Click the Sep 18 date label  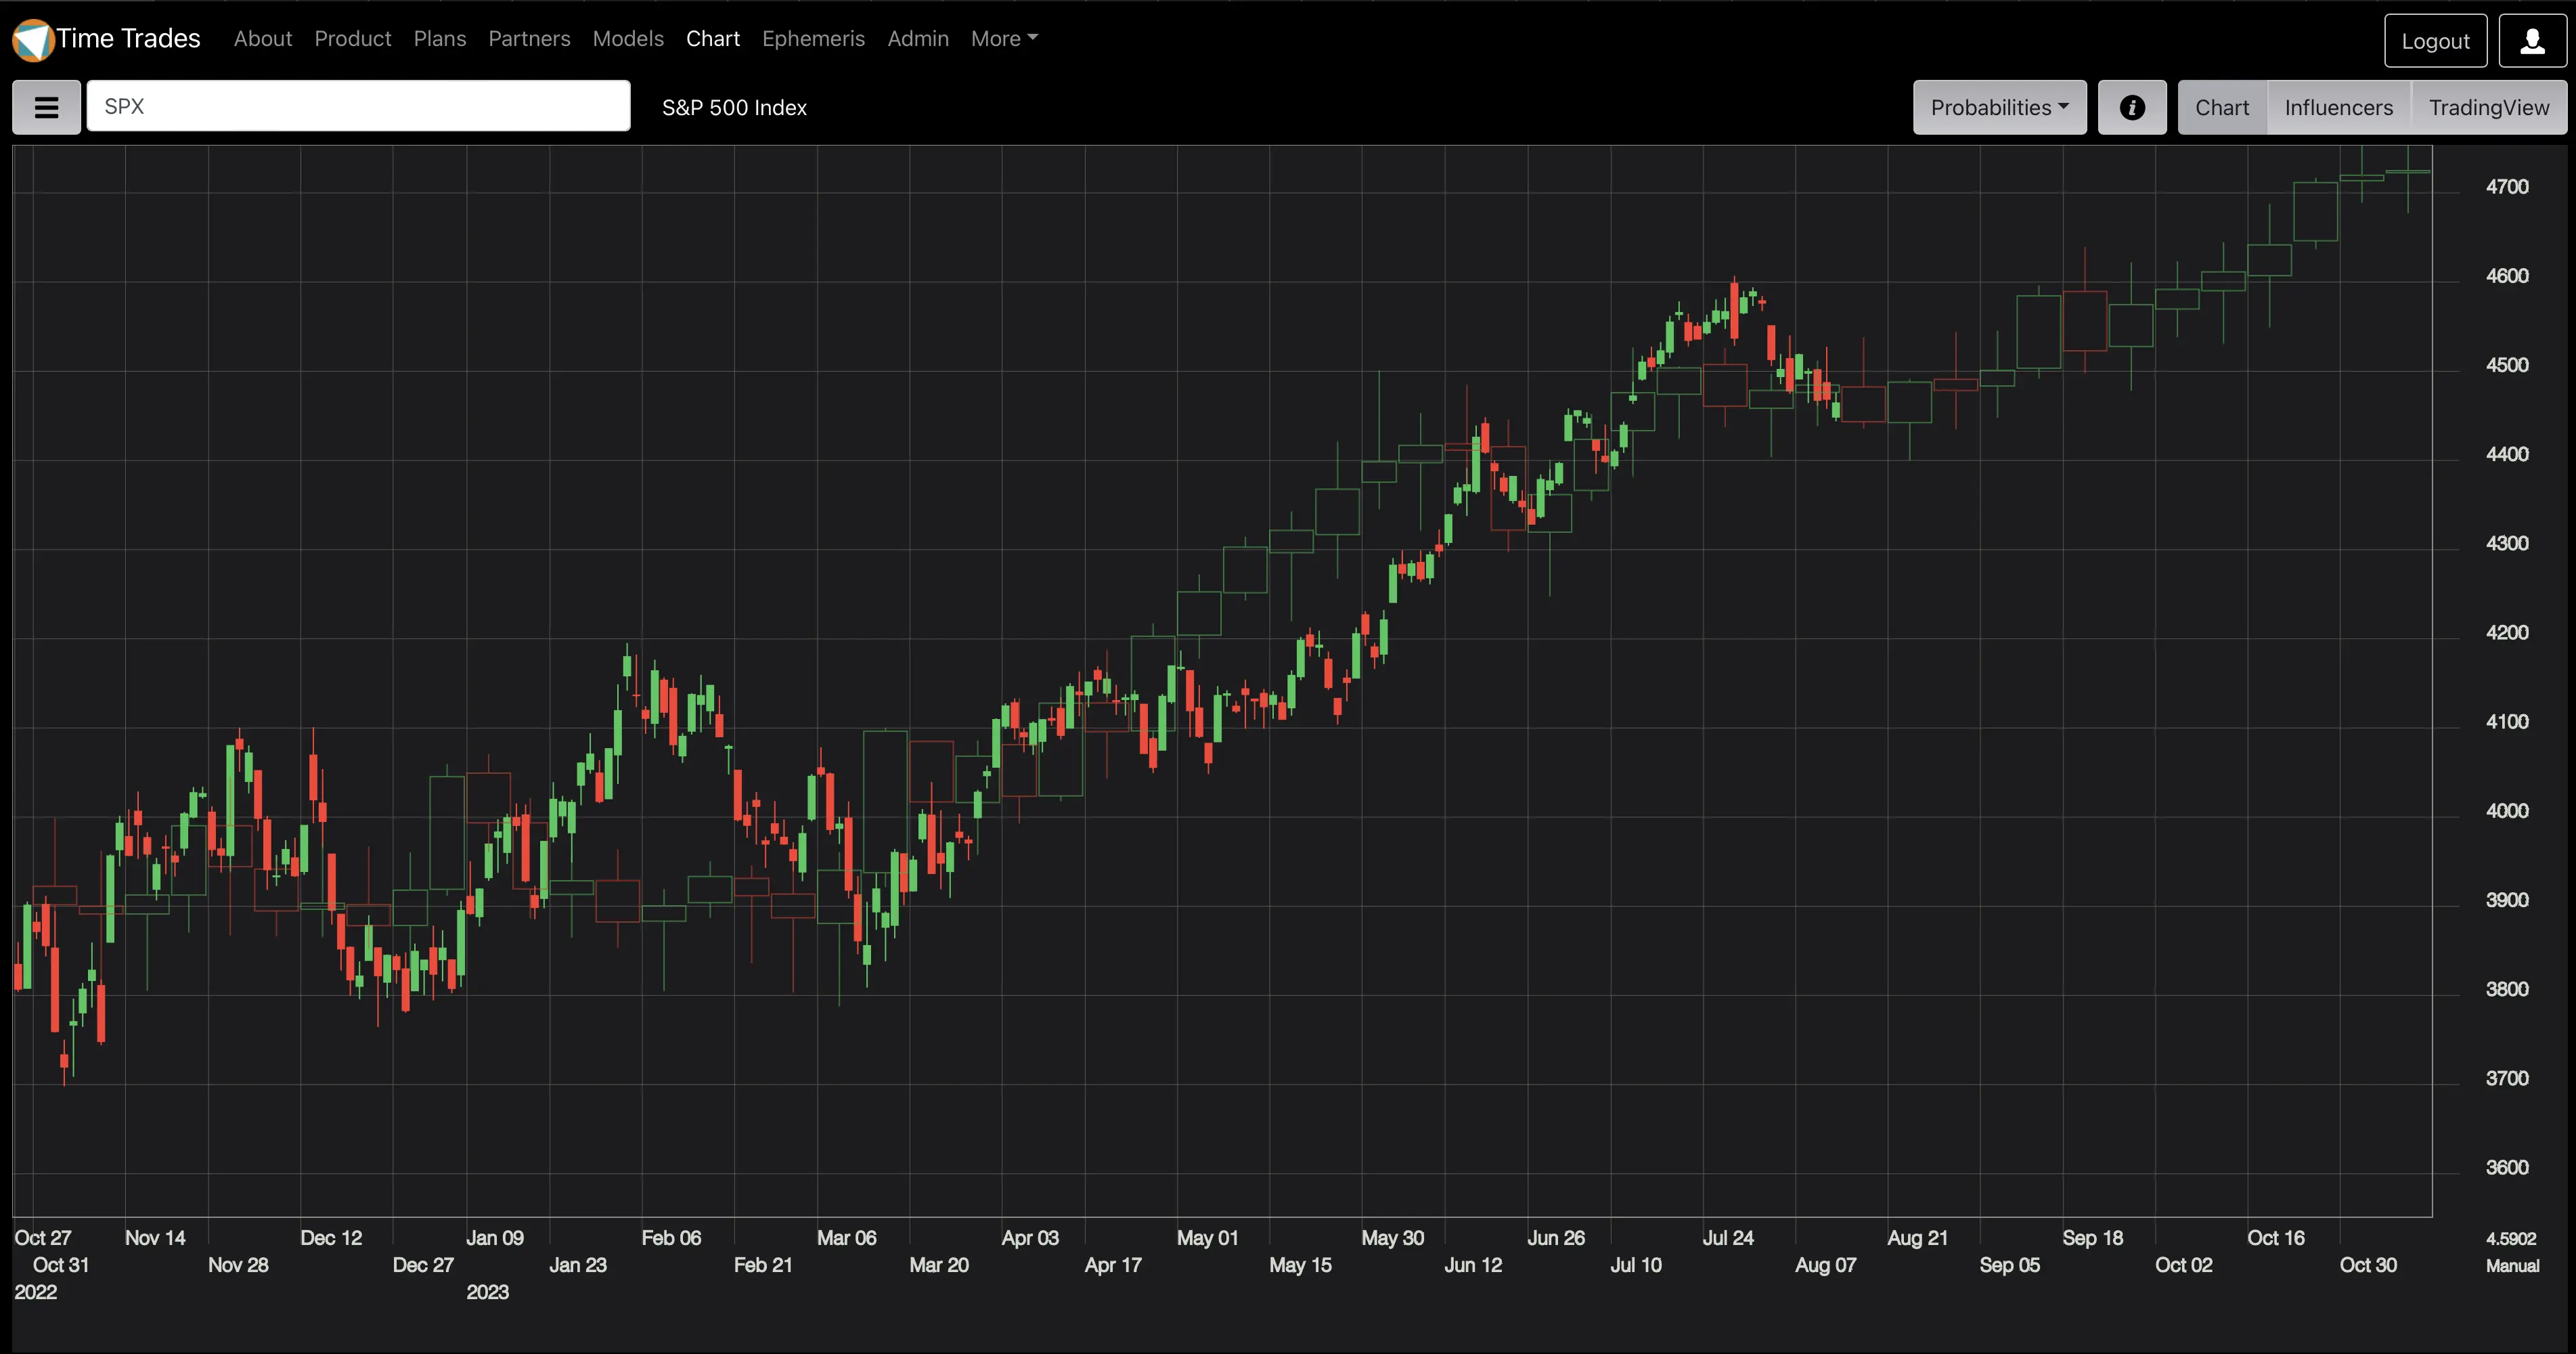(x=2092, y=1238)
